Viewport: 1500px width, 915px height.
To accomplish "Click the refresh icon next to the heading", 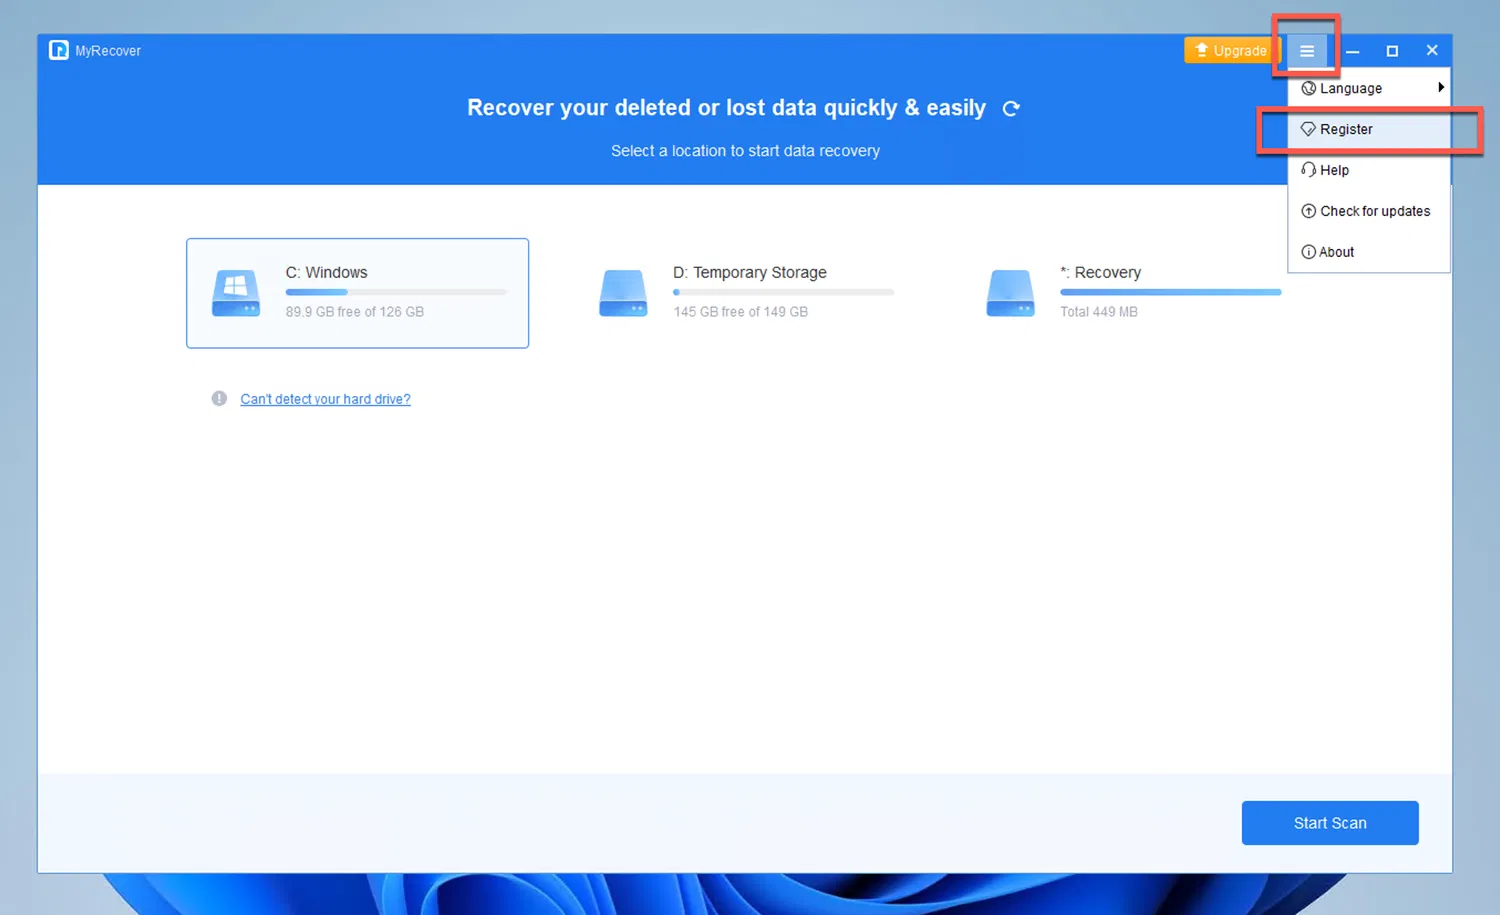I will tap(1011, 108).
